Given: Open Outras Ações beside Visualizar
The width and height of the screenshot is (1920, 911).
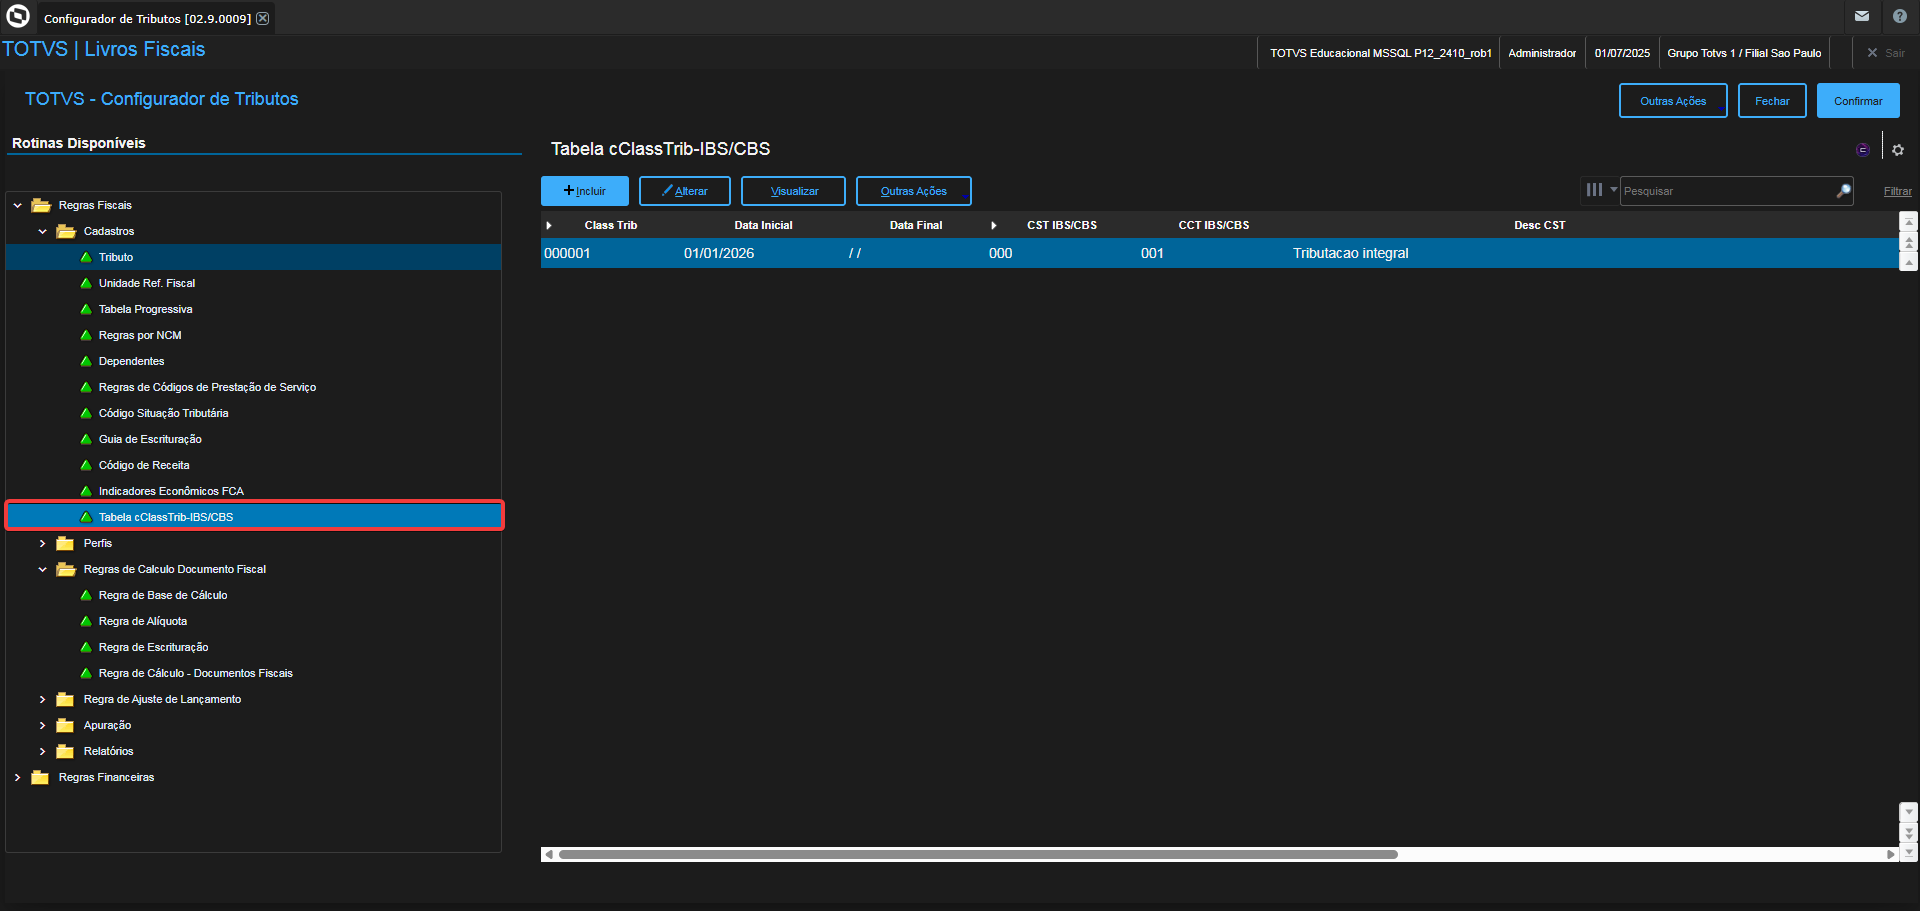Looking at the screenshot, I should (x=914, y=191).
